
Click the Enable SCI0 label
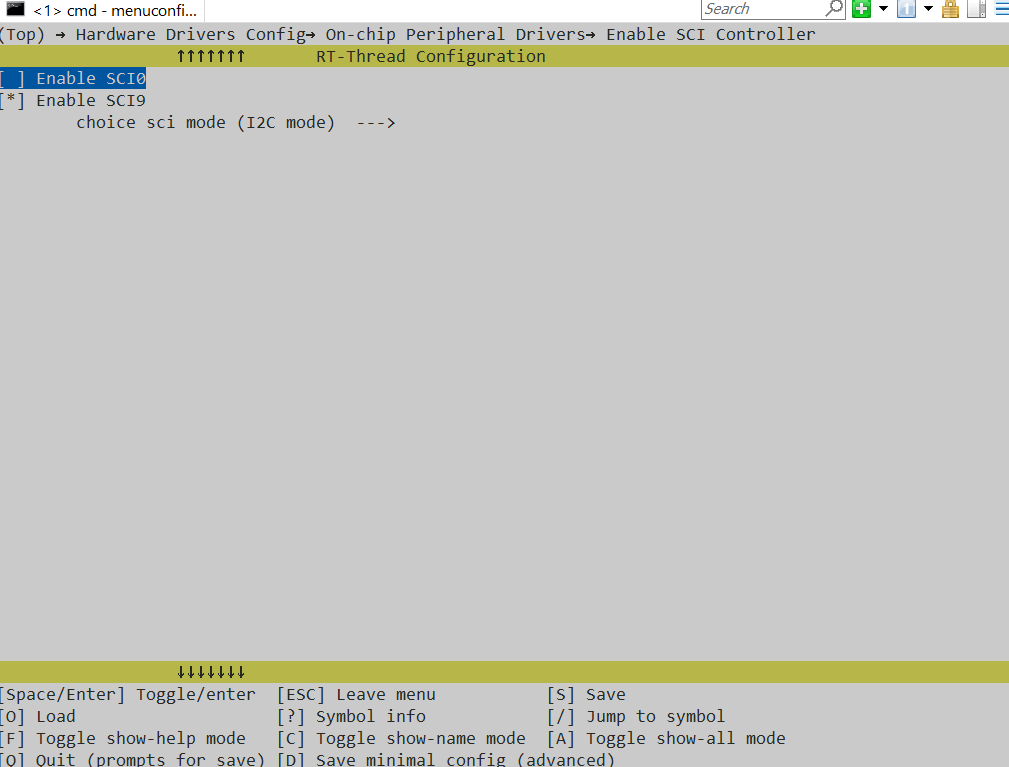coord(91,79)
